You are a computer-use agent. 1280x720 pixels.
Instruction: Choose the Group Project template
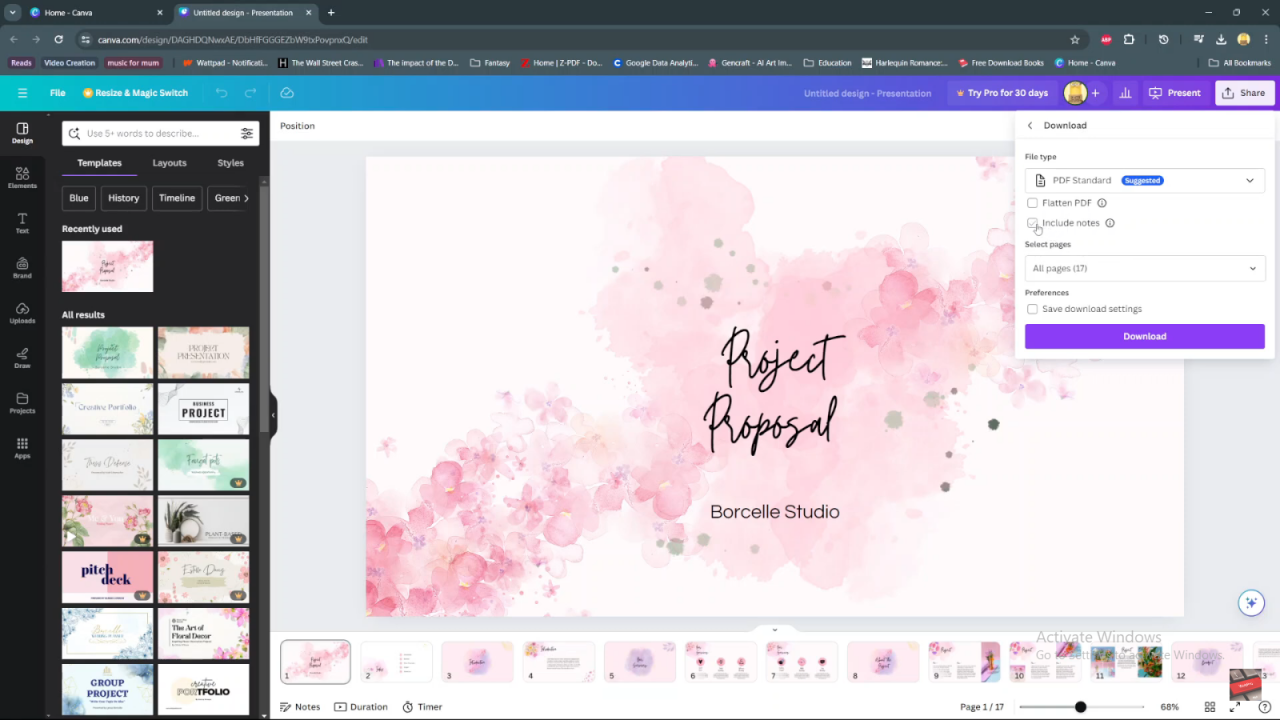[x=107, y=690]
